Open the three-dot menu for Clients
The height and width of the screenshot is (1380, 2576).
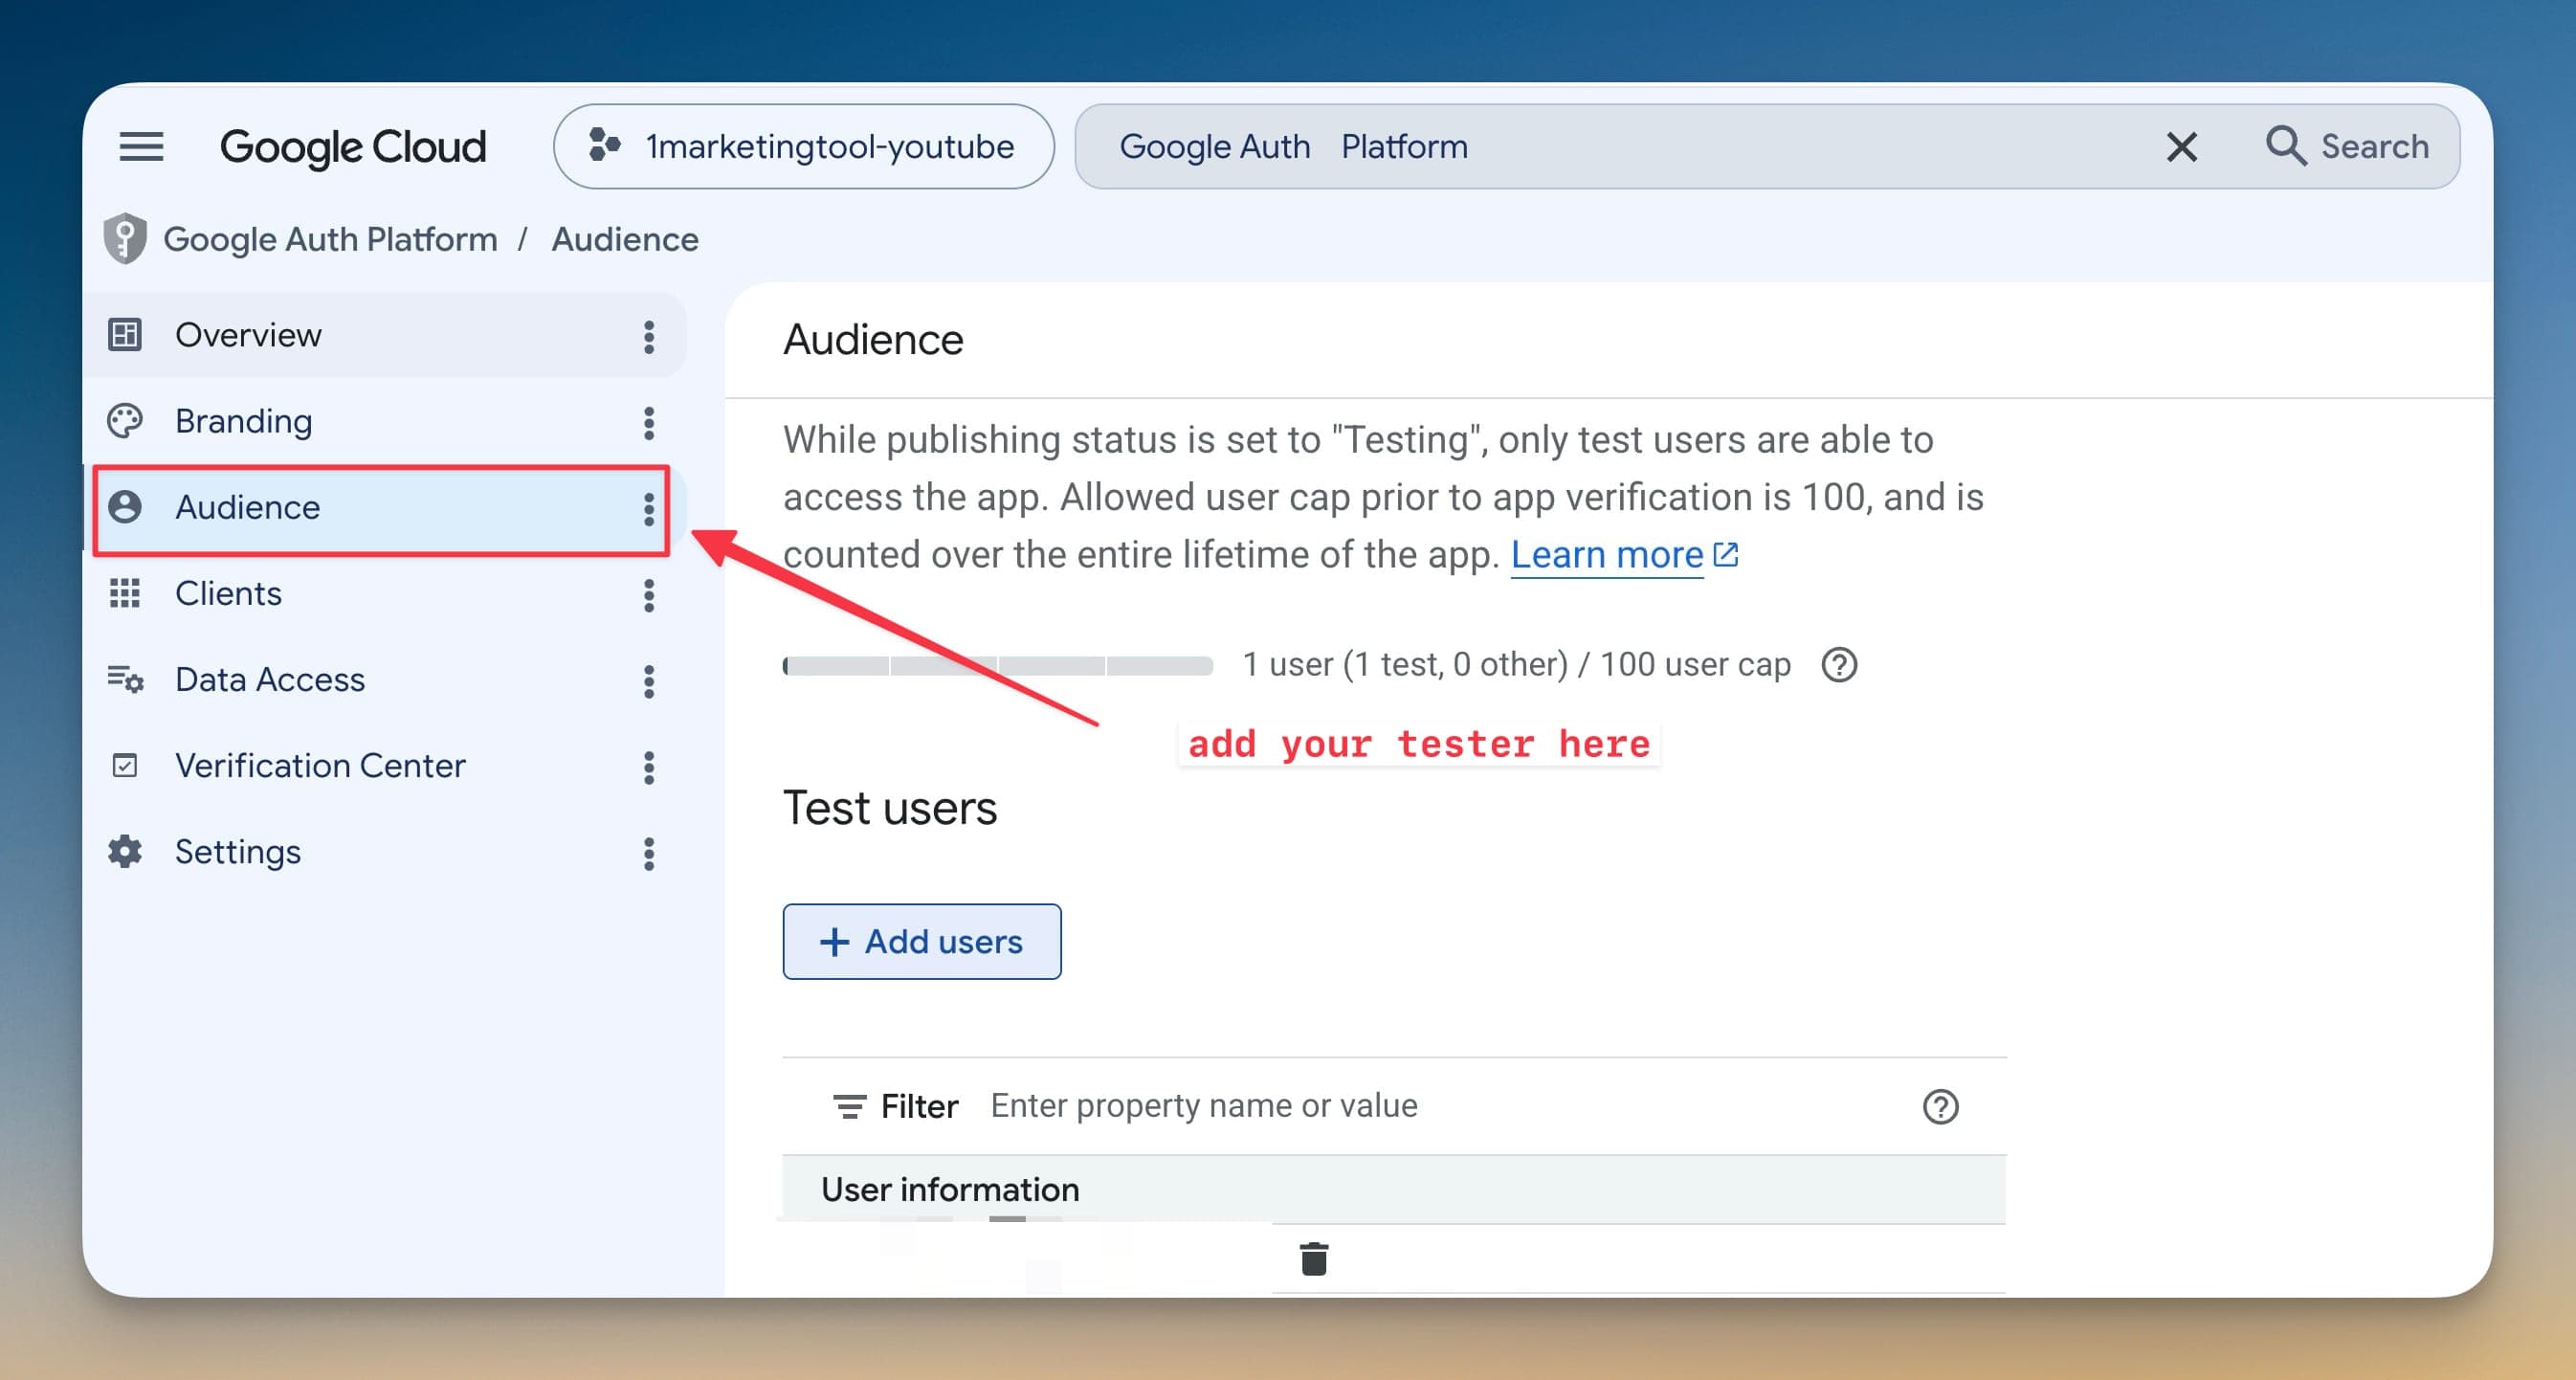tap(649, 595)
